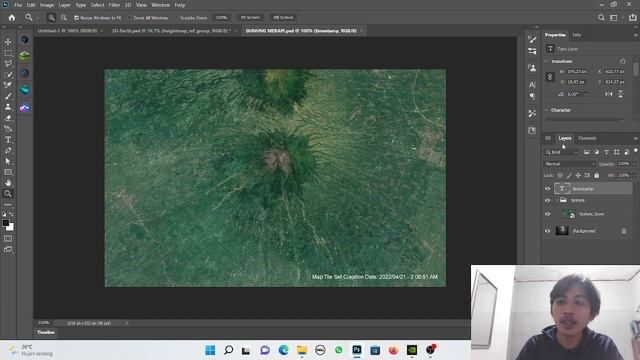Click the Home icon in options bar
The image size is (640, 360).
12,18
